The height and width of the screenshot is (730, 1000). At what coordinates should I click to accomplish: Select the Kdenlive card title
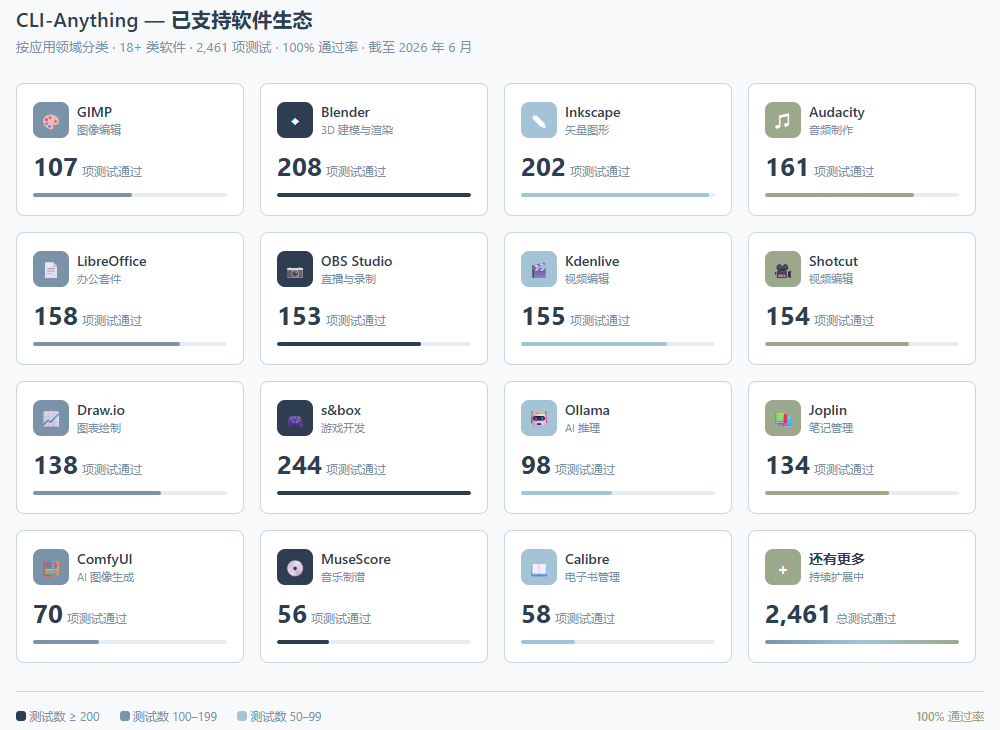click(592, 261)
